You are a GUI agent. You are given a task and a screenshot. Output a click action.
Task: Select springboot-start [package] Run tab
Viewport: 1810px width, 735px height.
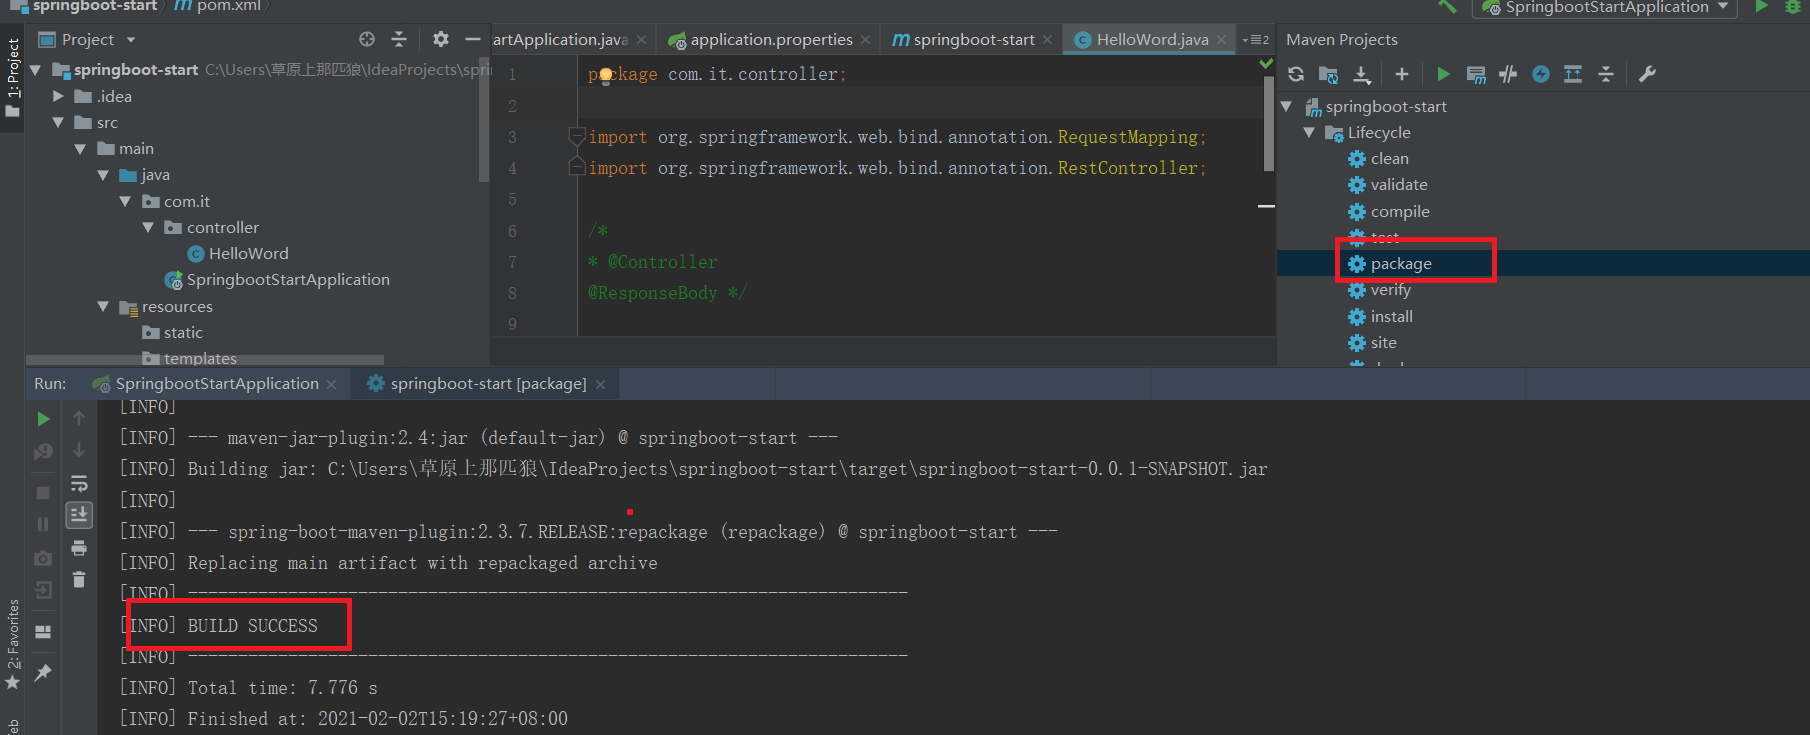click(x=486, y=384)
